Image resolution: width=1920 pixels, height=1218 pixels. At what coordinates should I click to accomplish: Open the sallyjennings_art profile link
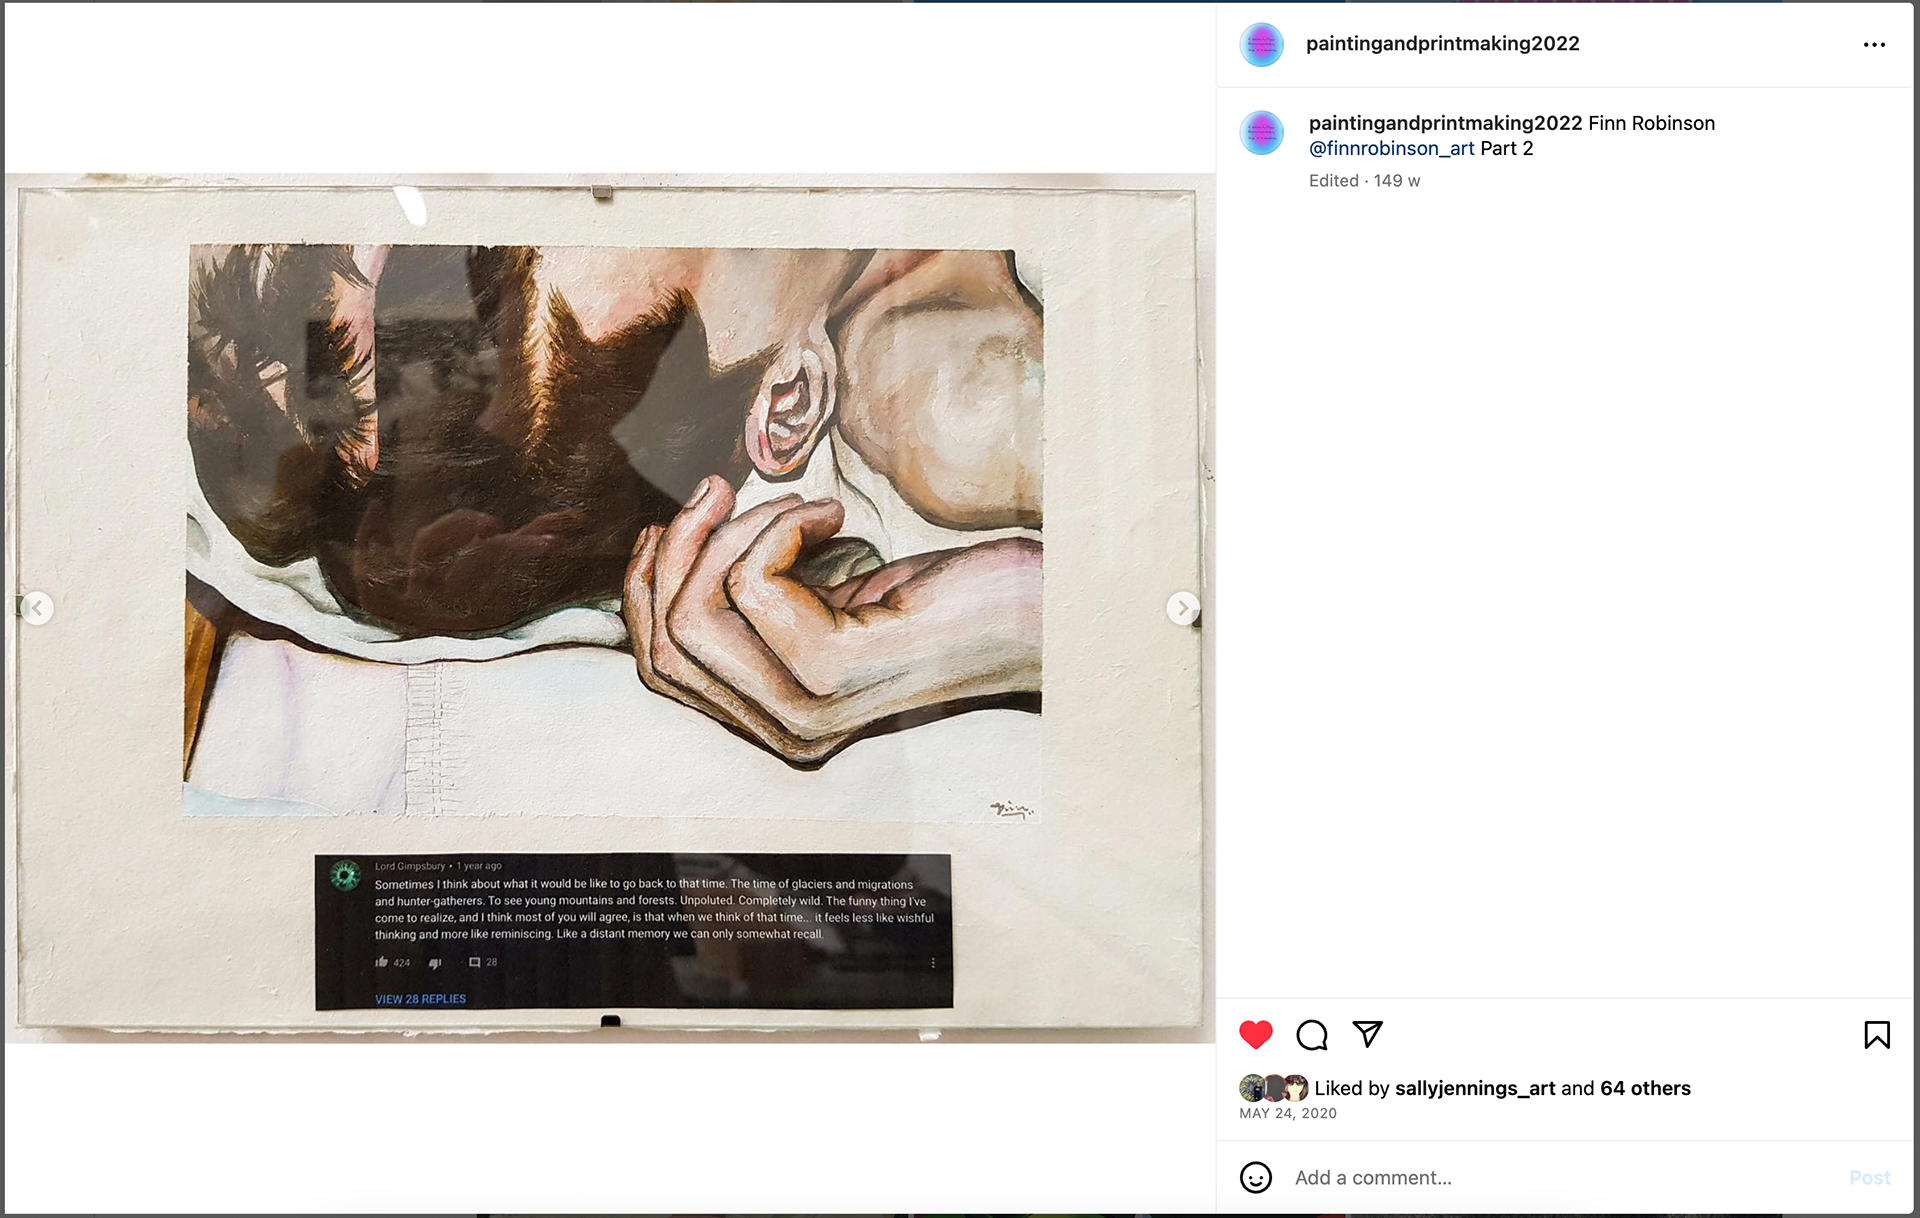[1475, 1088]
